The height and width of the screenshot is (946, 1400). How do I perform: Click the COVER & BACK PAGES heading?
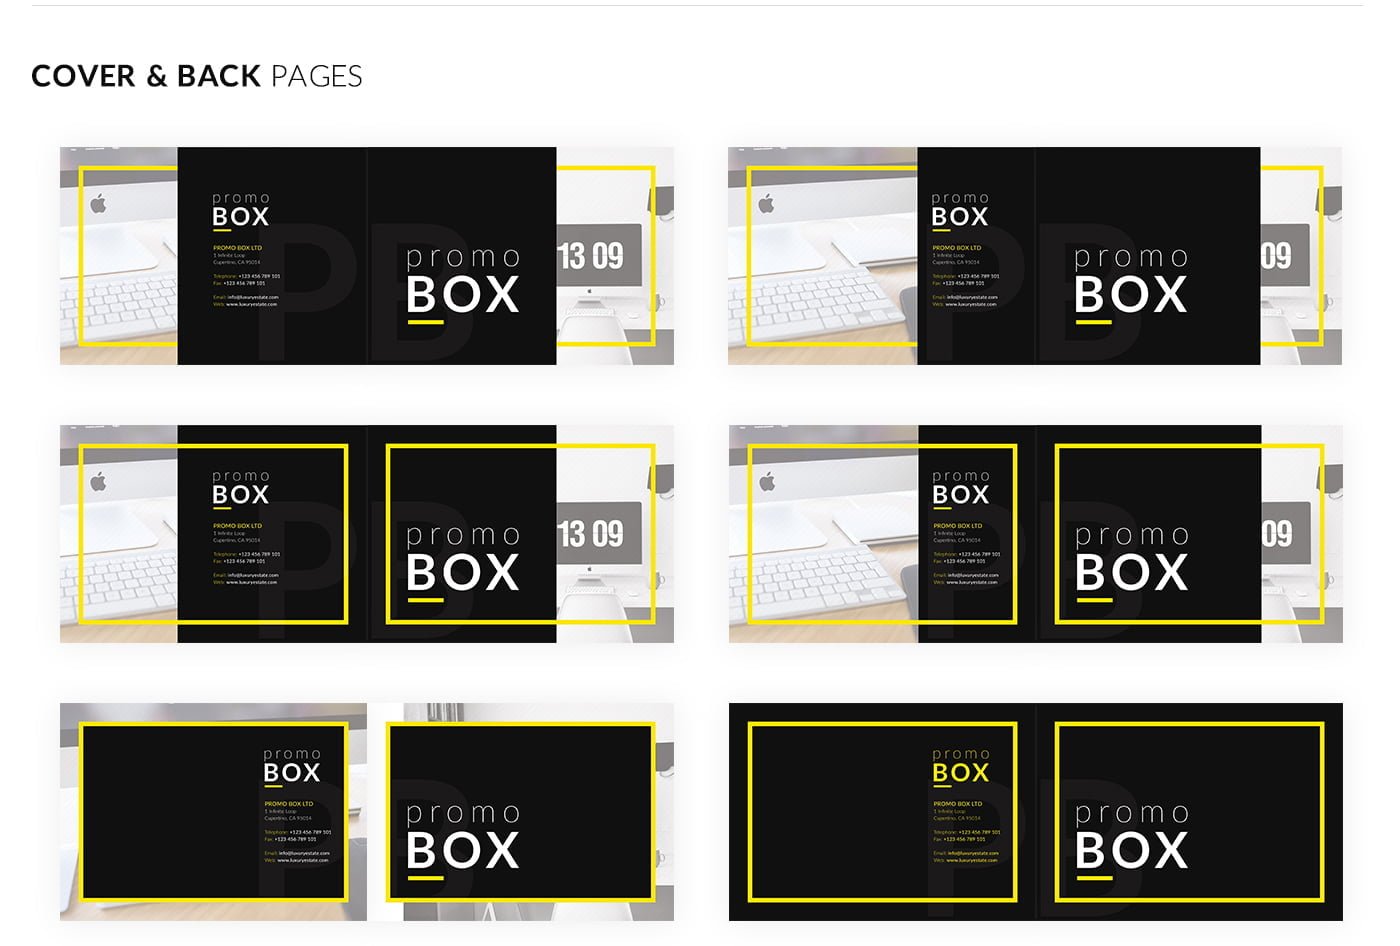coord(197,76)
